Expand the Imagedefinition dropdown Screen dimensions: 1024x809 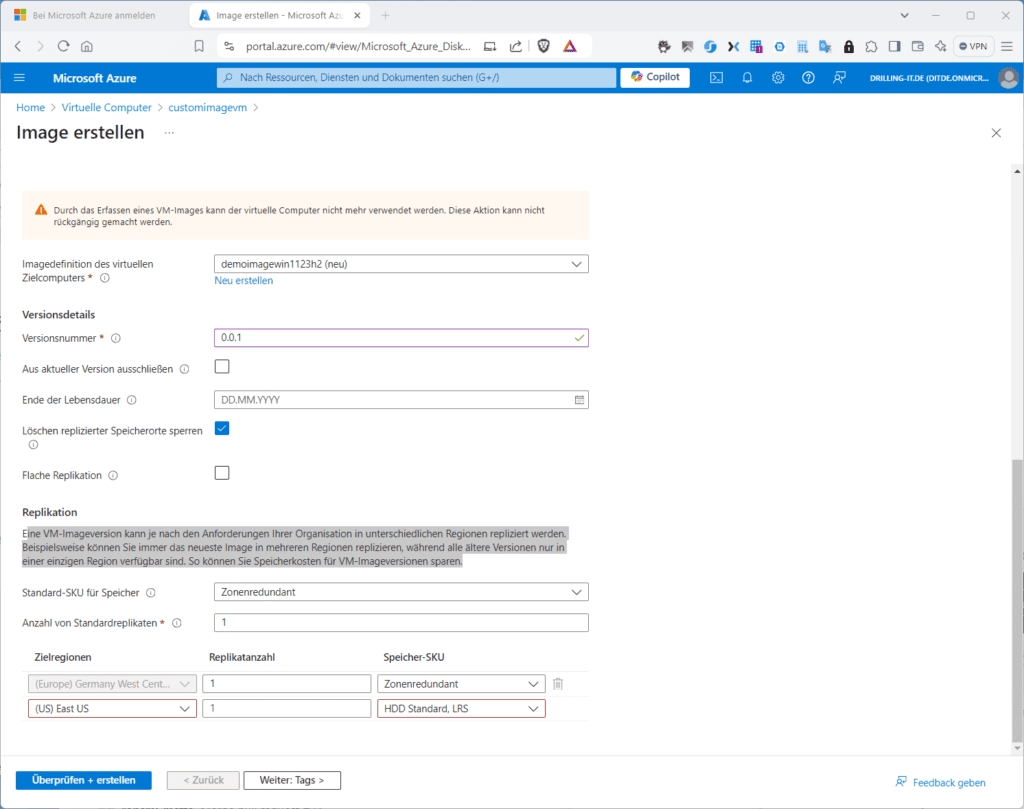(x=401, y=264)
